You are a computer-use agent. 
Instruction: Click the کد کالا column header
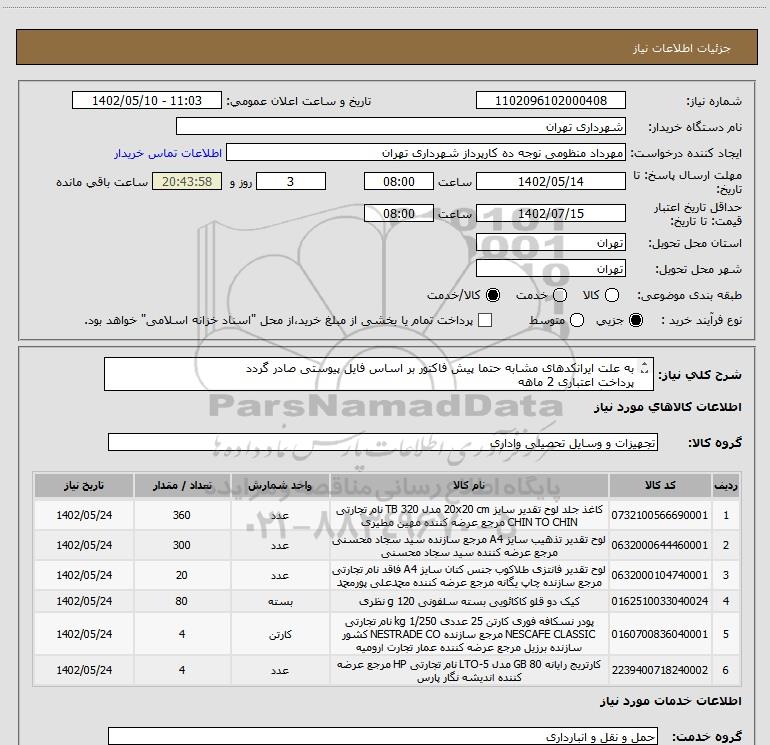(x=660, y=485)
